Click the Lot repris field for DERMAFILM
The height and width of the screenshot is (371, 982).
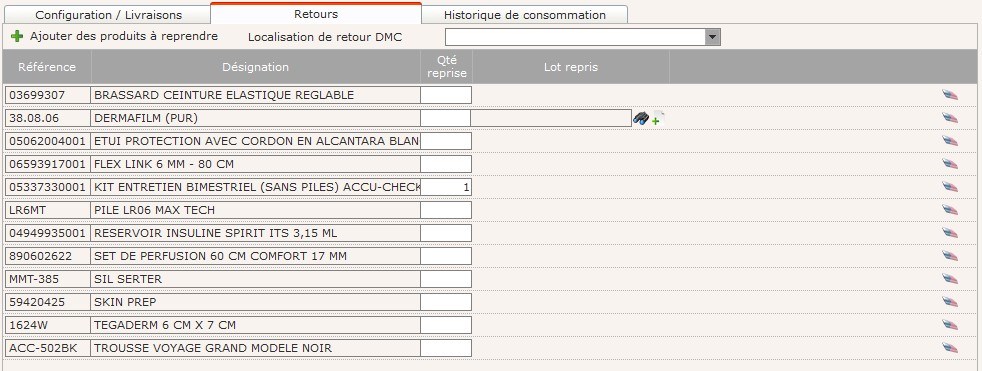[551, 118]
